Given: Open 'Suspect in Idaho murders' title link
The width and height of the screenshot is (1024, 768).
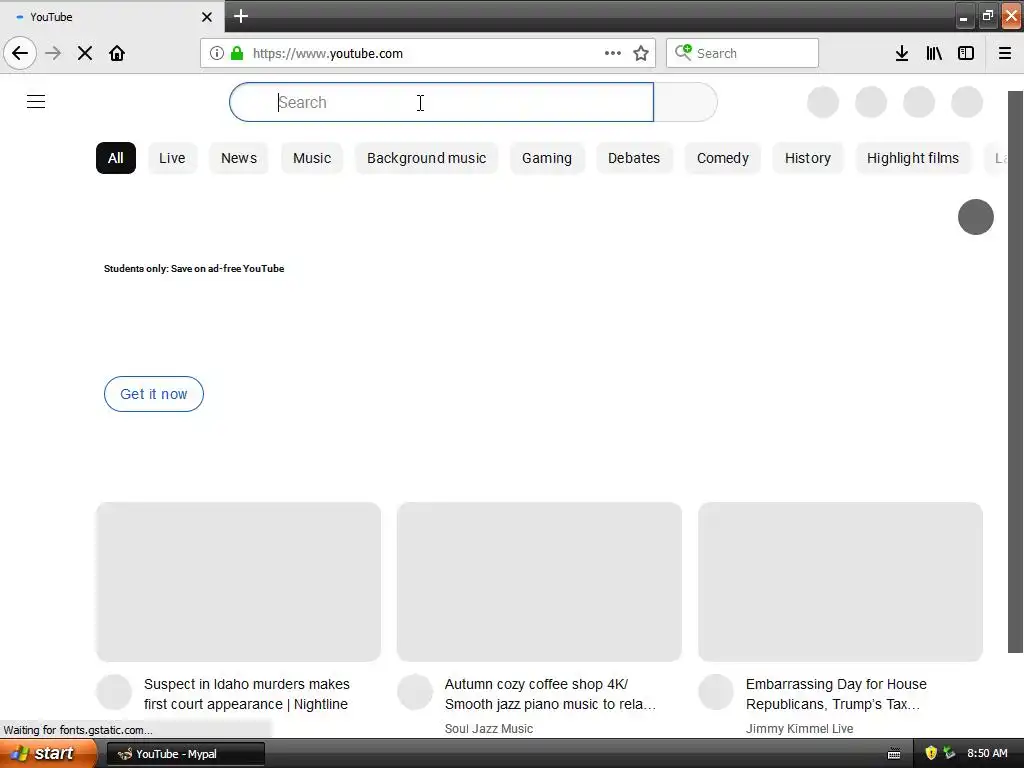Looking at the screenshot, I should [x=247, y=694].
